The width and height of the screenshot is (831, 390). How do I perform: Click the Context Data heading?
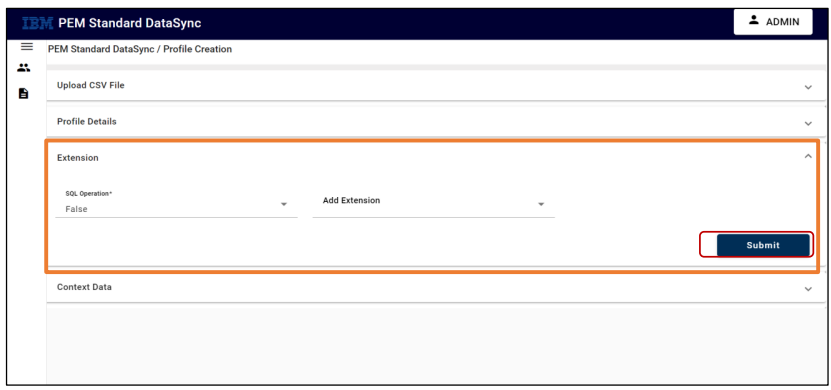pyautogui.click(x=84, y=287)
